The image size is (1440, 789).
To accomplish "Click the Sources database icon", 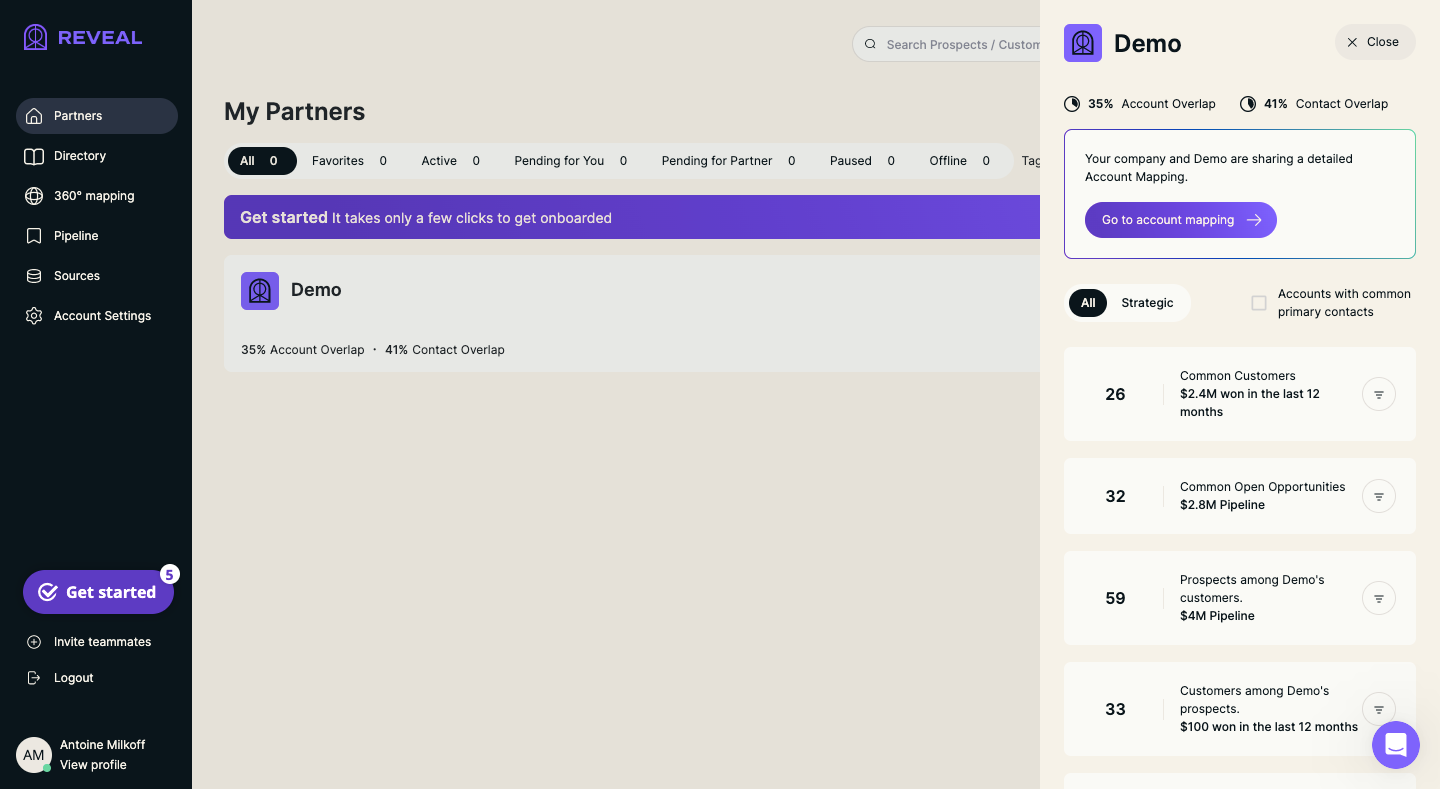I will [x=34, y=276].
